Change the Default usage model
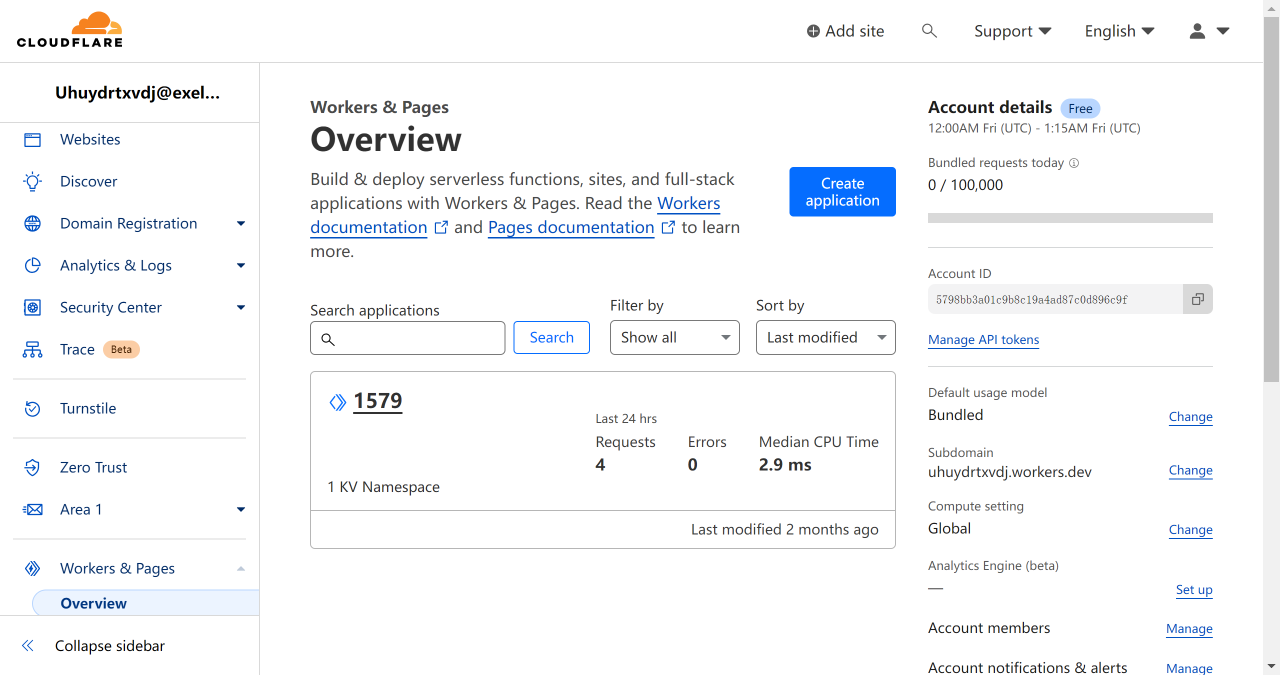The height and width of the screenshot is (675, 1280). click(x=1191, y=417)
